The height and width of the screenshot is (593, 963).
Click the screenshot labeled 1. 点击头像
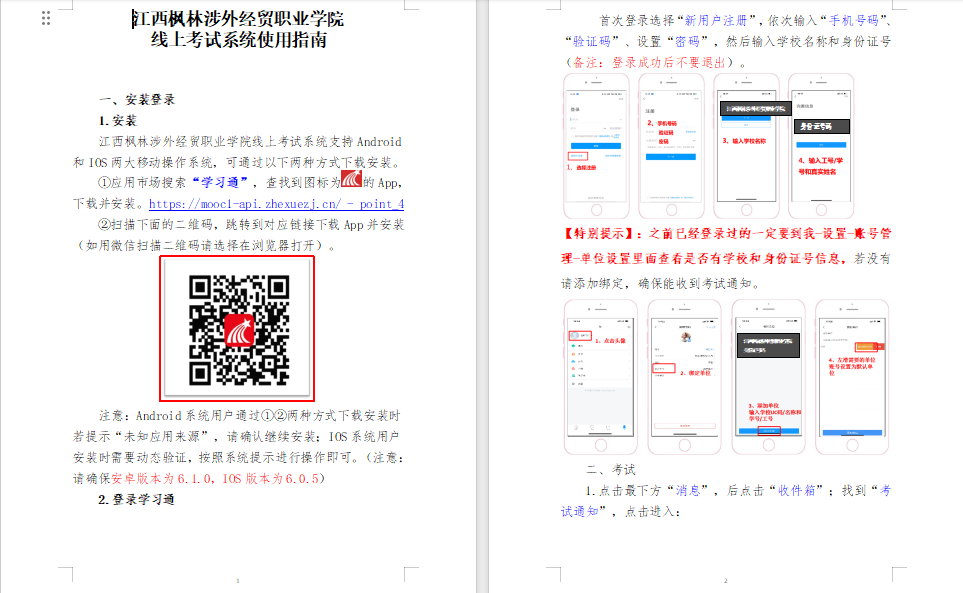(601, 376)
